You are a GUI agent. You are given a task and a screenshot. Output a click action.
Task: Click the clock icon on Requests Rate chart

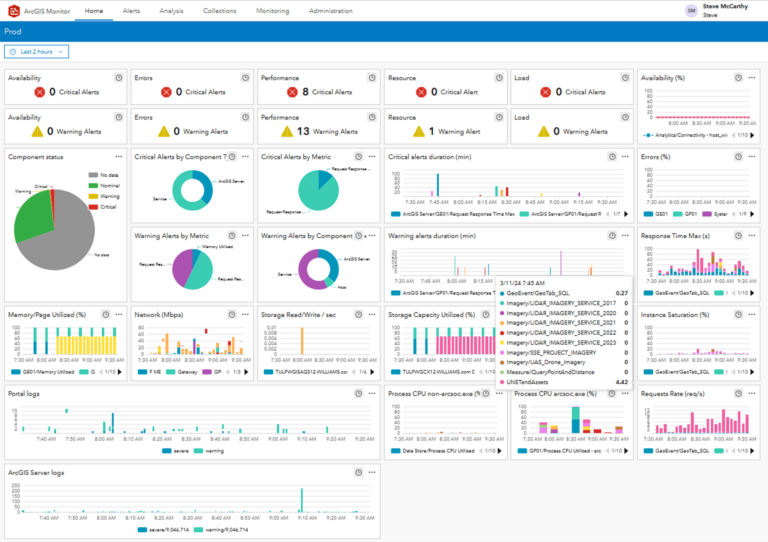tap(738, 394)
